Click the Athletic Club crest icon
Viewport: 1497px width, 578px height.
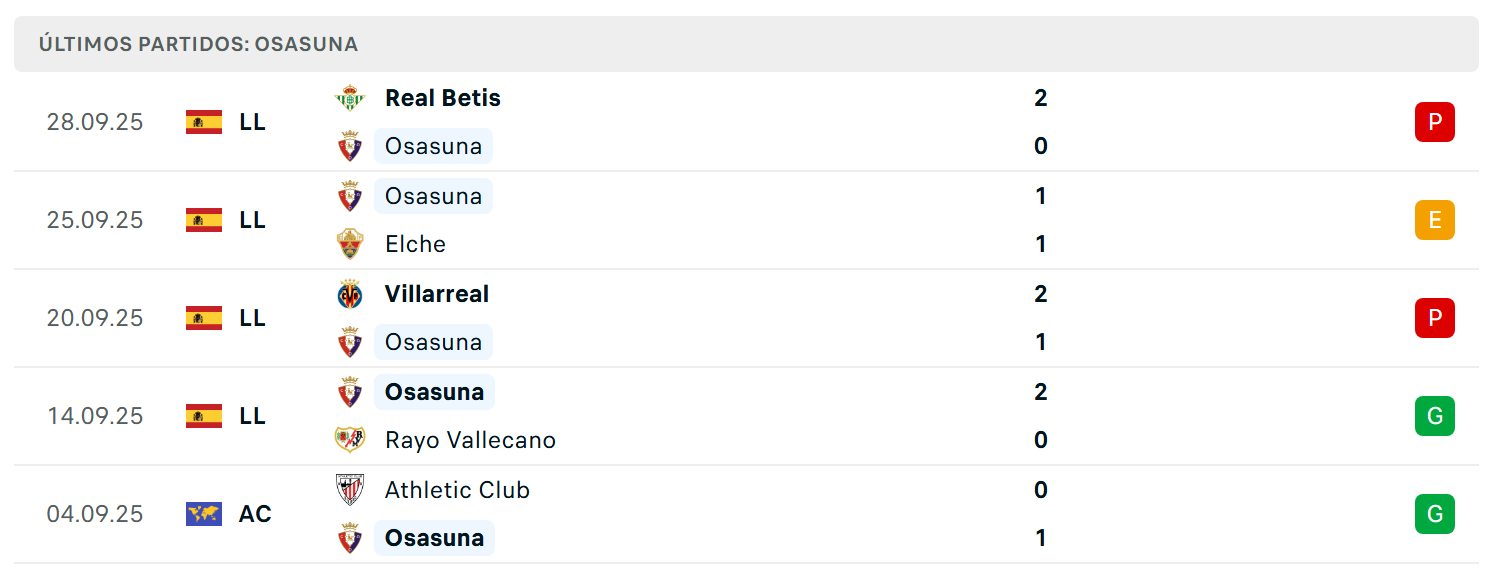point(350,490)
